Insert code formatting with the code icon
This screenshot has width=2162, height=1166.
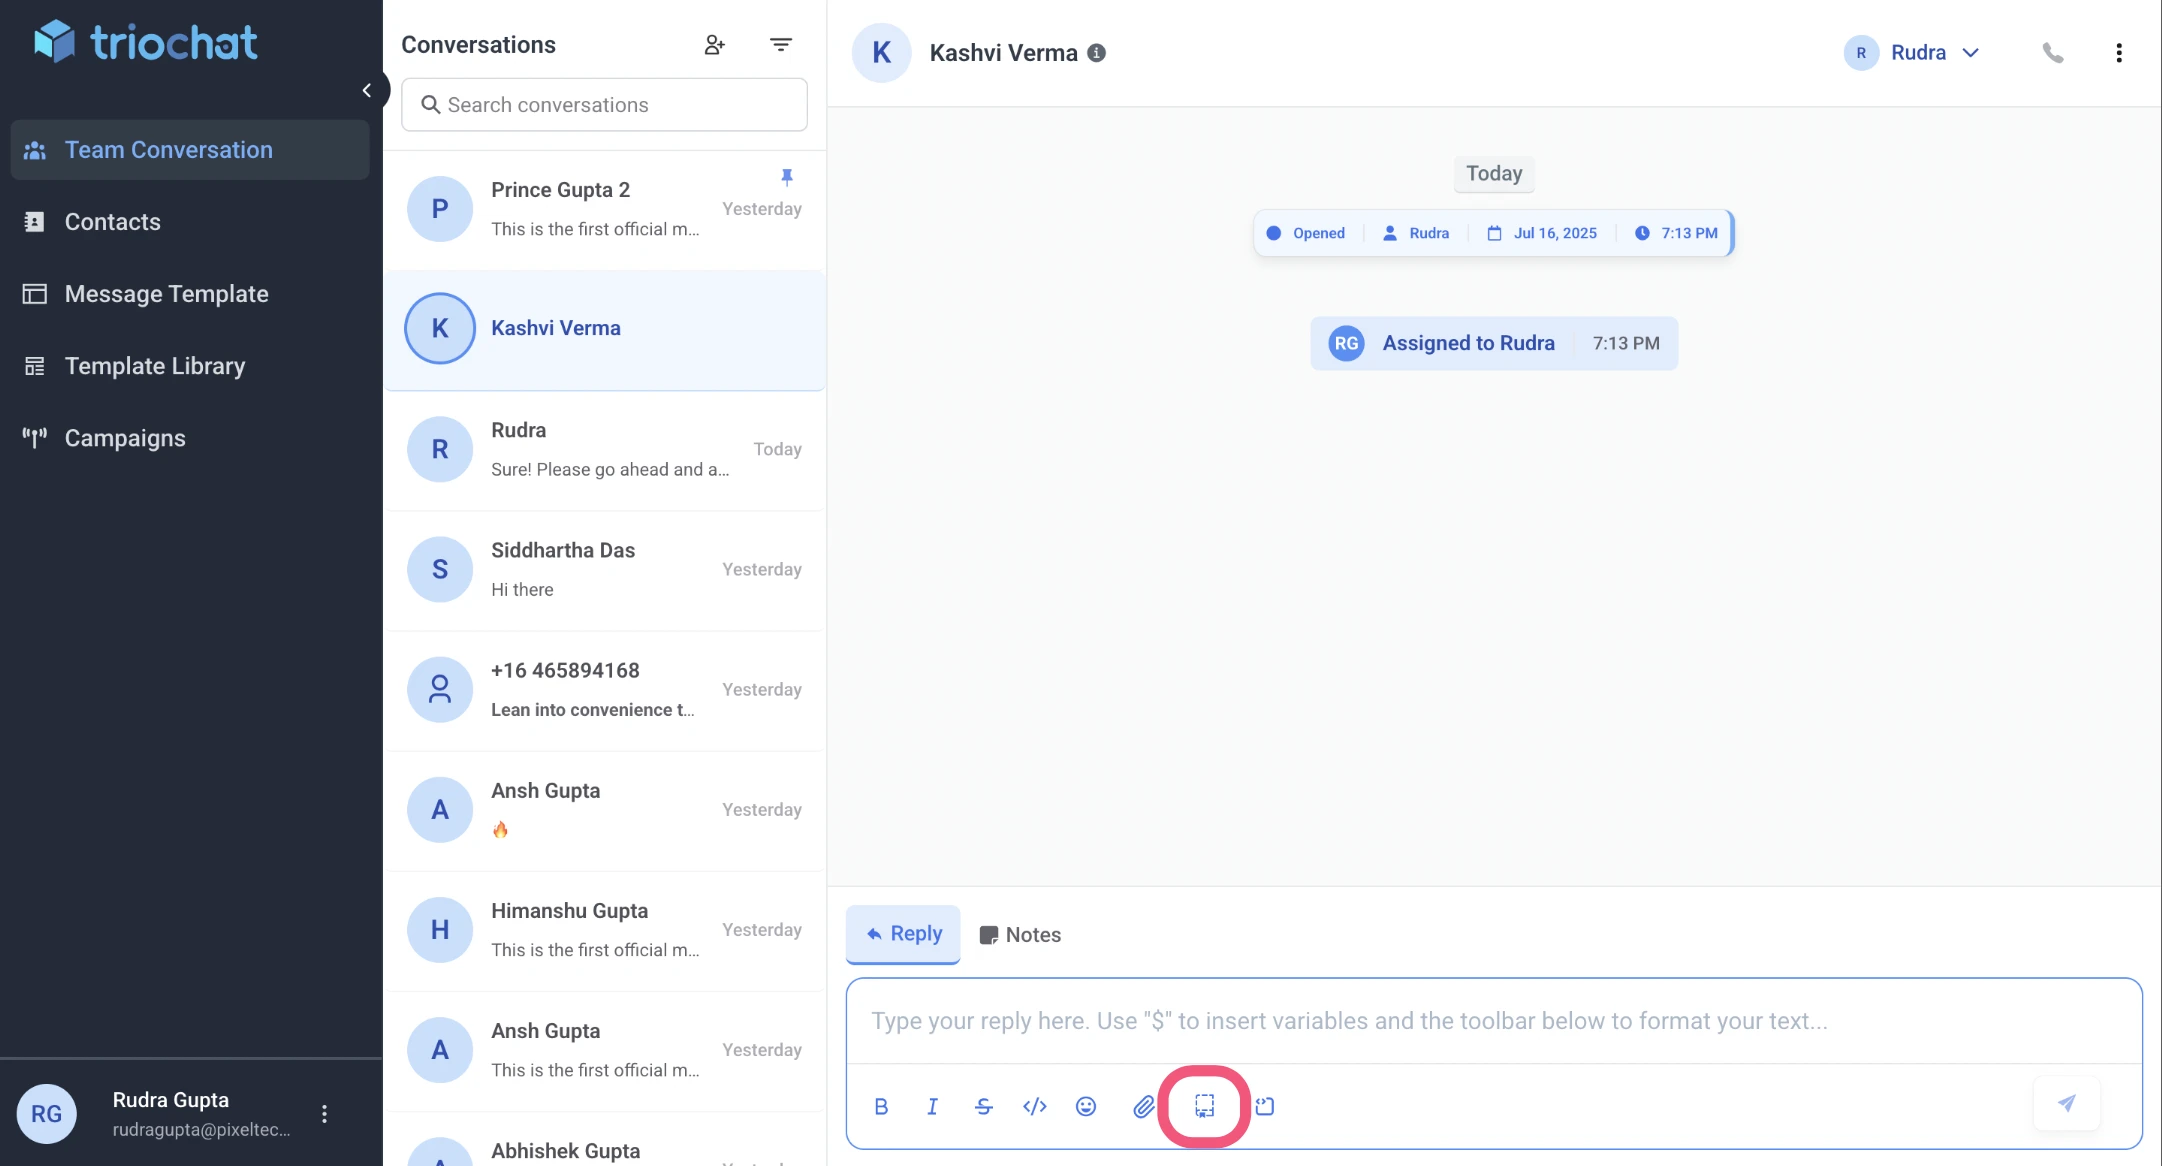pyautogui.click(x=1035, y=1106)
